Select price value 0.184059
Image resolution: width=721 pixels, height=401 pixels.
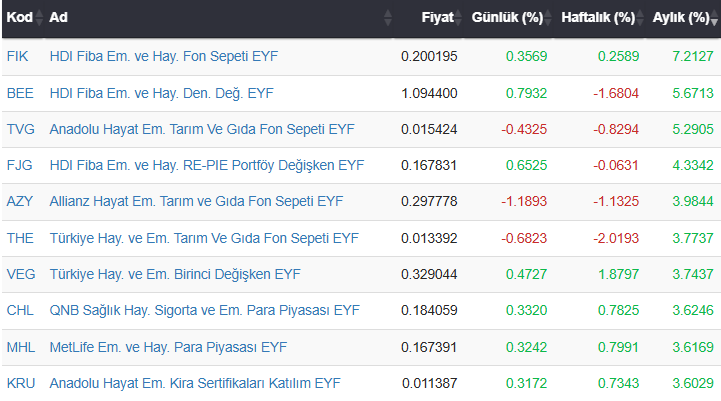(429, 310)
